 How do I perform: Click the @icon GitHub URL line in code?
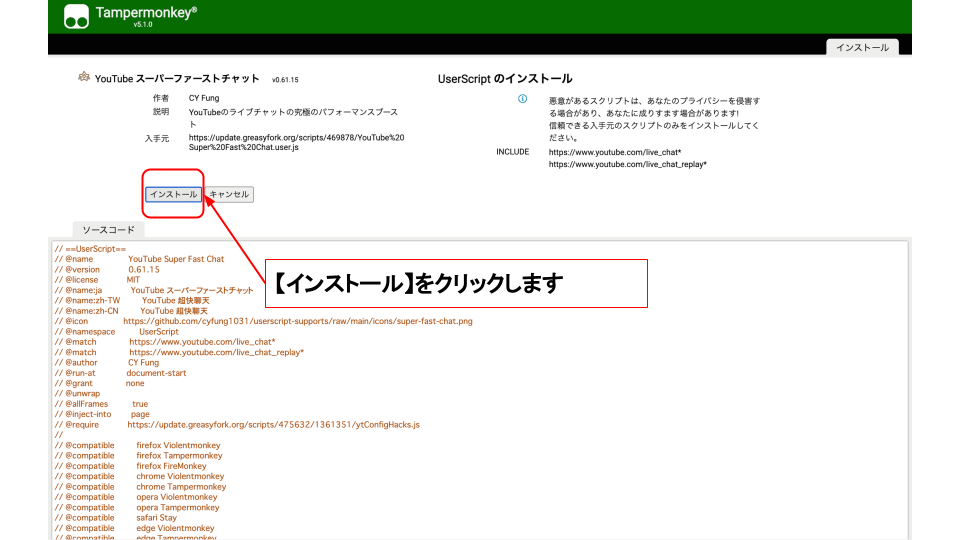297,321
